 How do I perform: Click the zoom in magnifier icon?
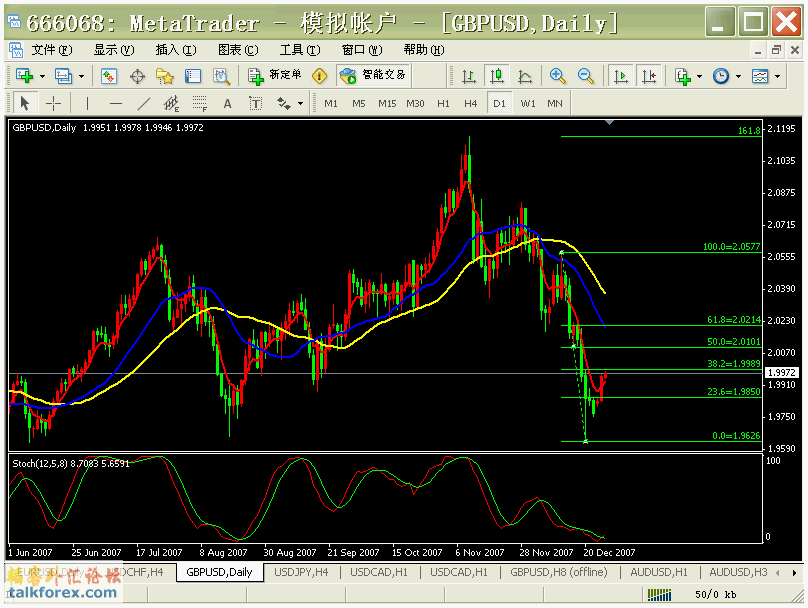tap(558, 76)
